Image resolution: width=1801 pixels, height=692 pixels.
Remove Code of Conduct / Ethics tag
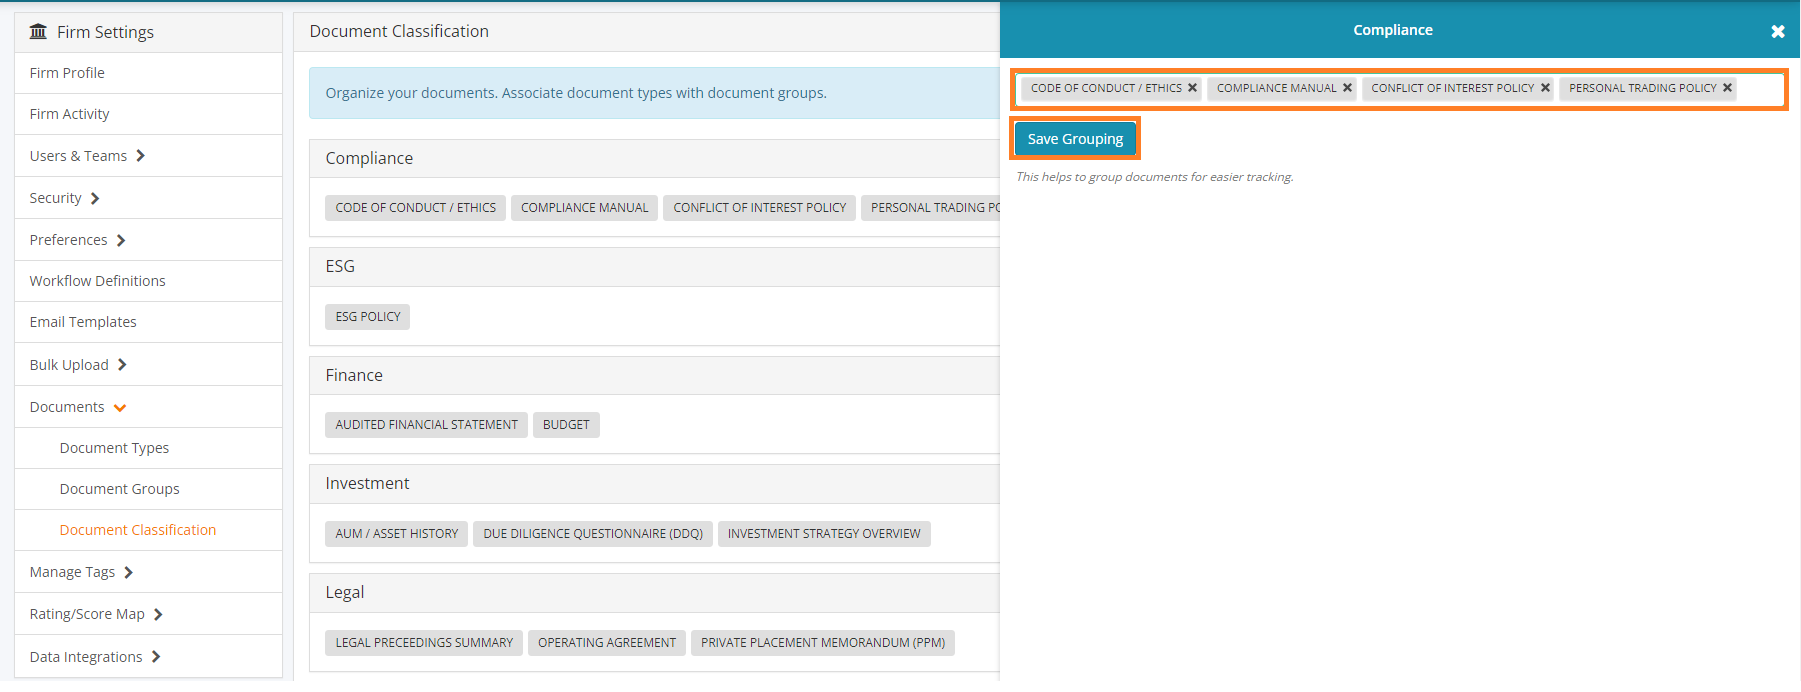tap(1192, 88)
